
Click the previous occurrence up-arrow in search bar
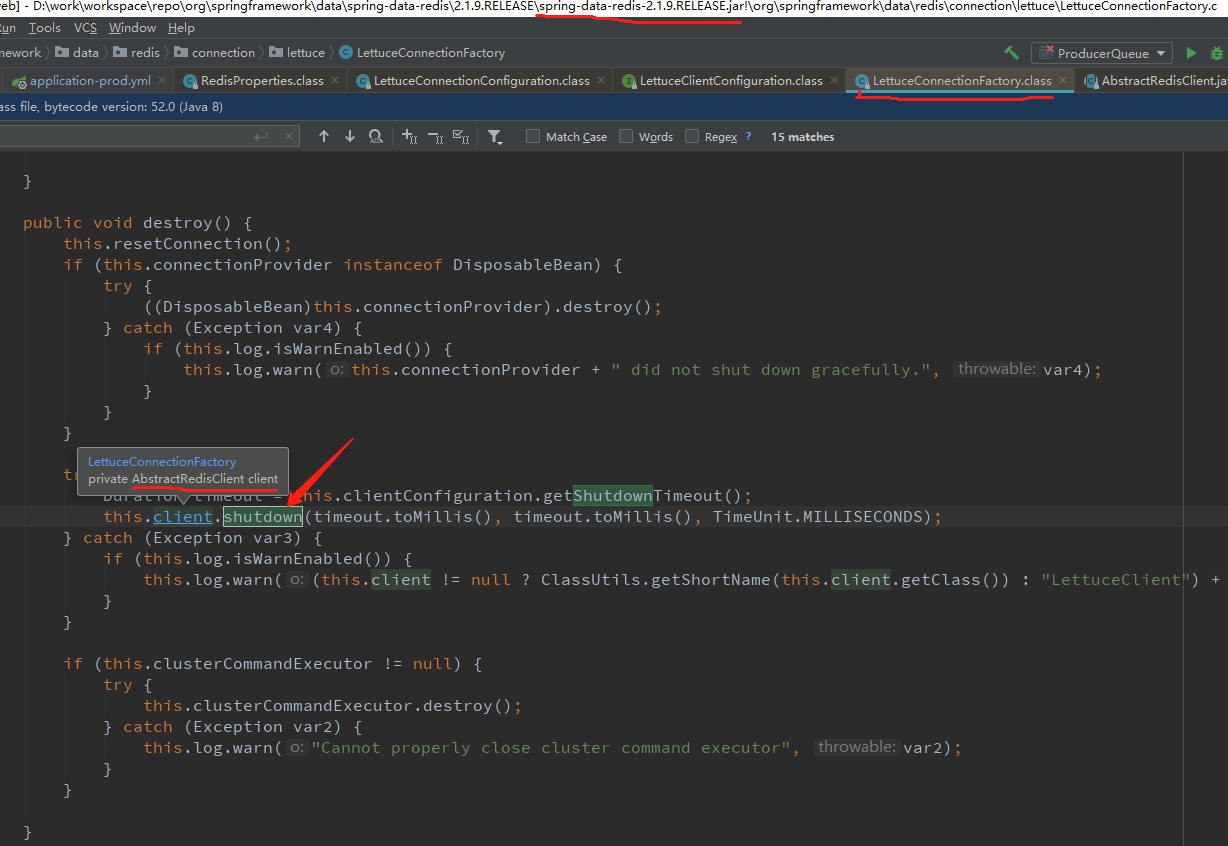(324, 136)
